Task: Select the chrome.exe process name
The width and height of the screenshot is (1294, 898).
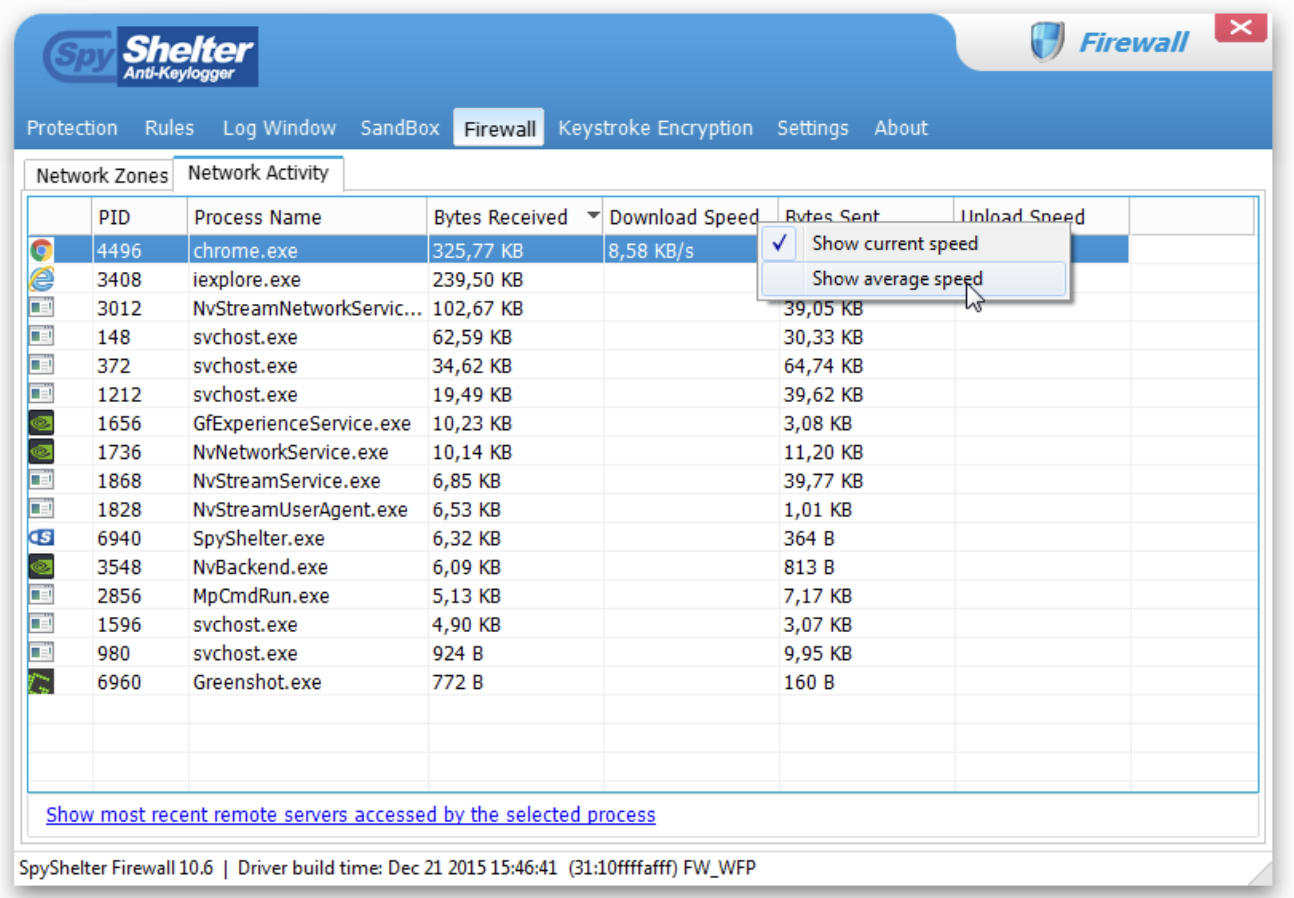Action: pyautogui.click(x=245, y=251)
